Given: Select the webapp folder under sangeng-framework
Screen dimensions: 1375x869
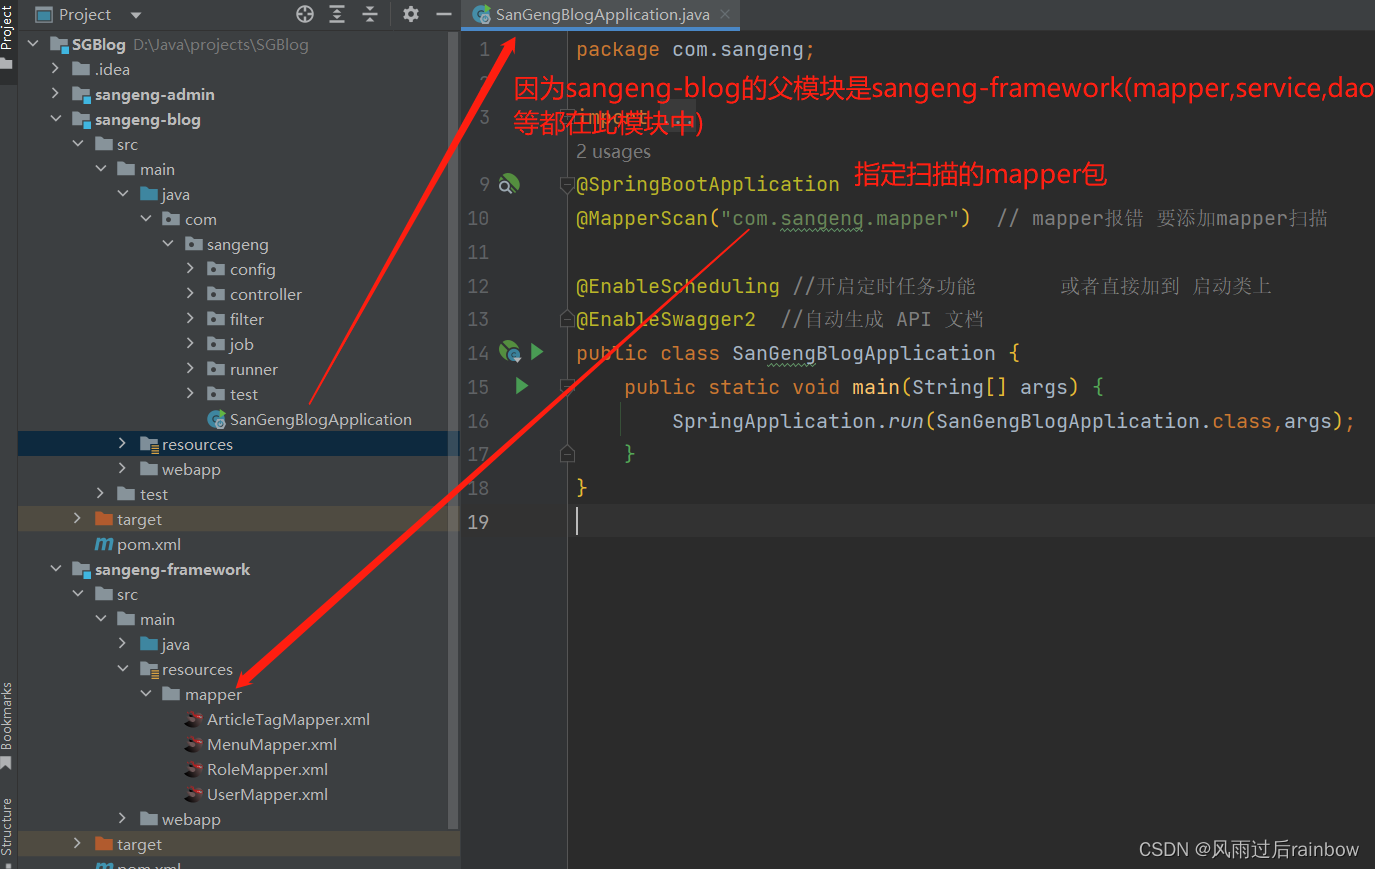Looking at the screenshot, I should click(190, 819).
